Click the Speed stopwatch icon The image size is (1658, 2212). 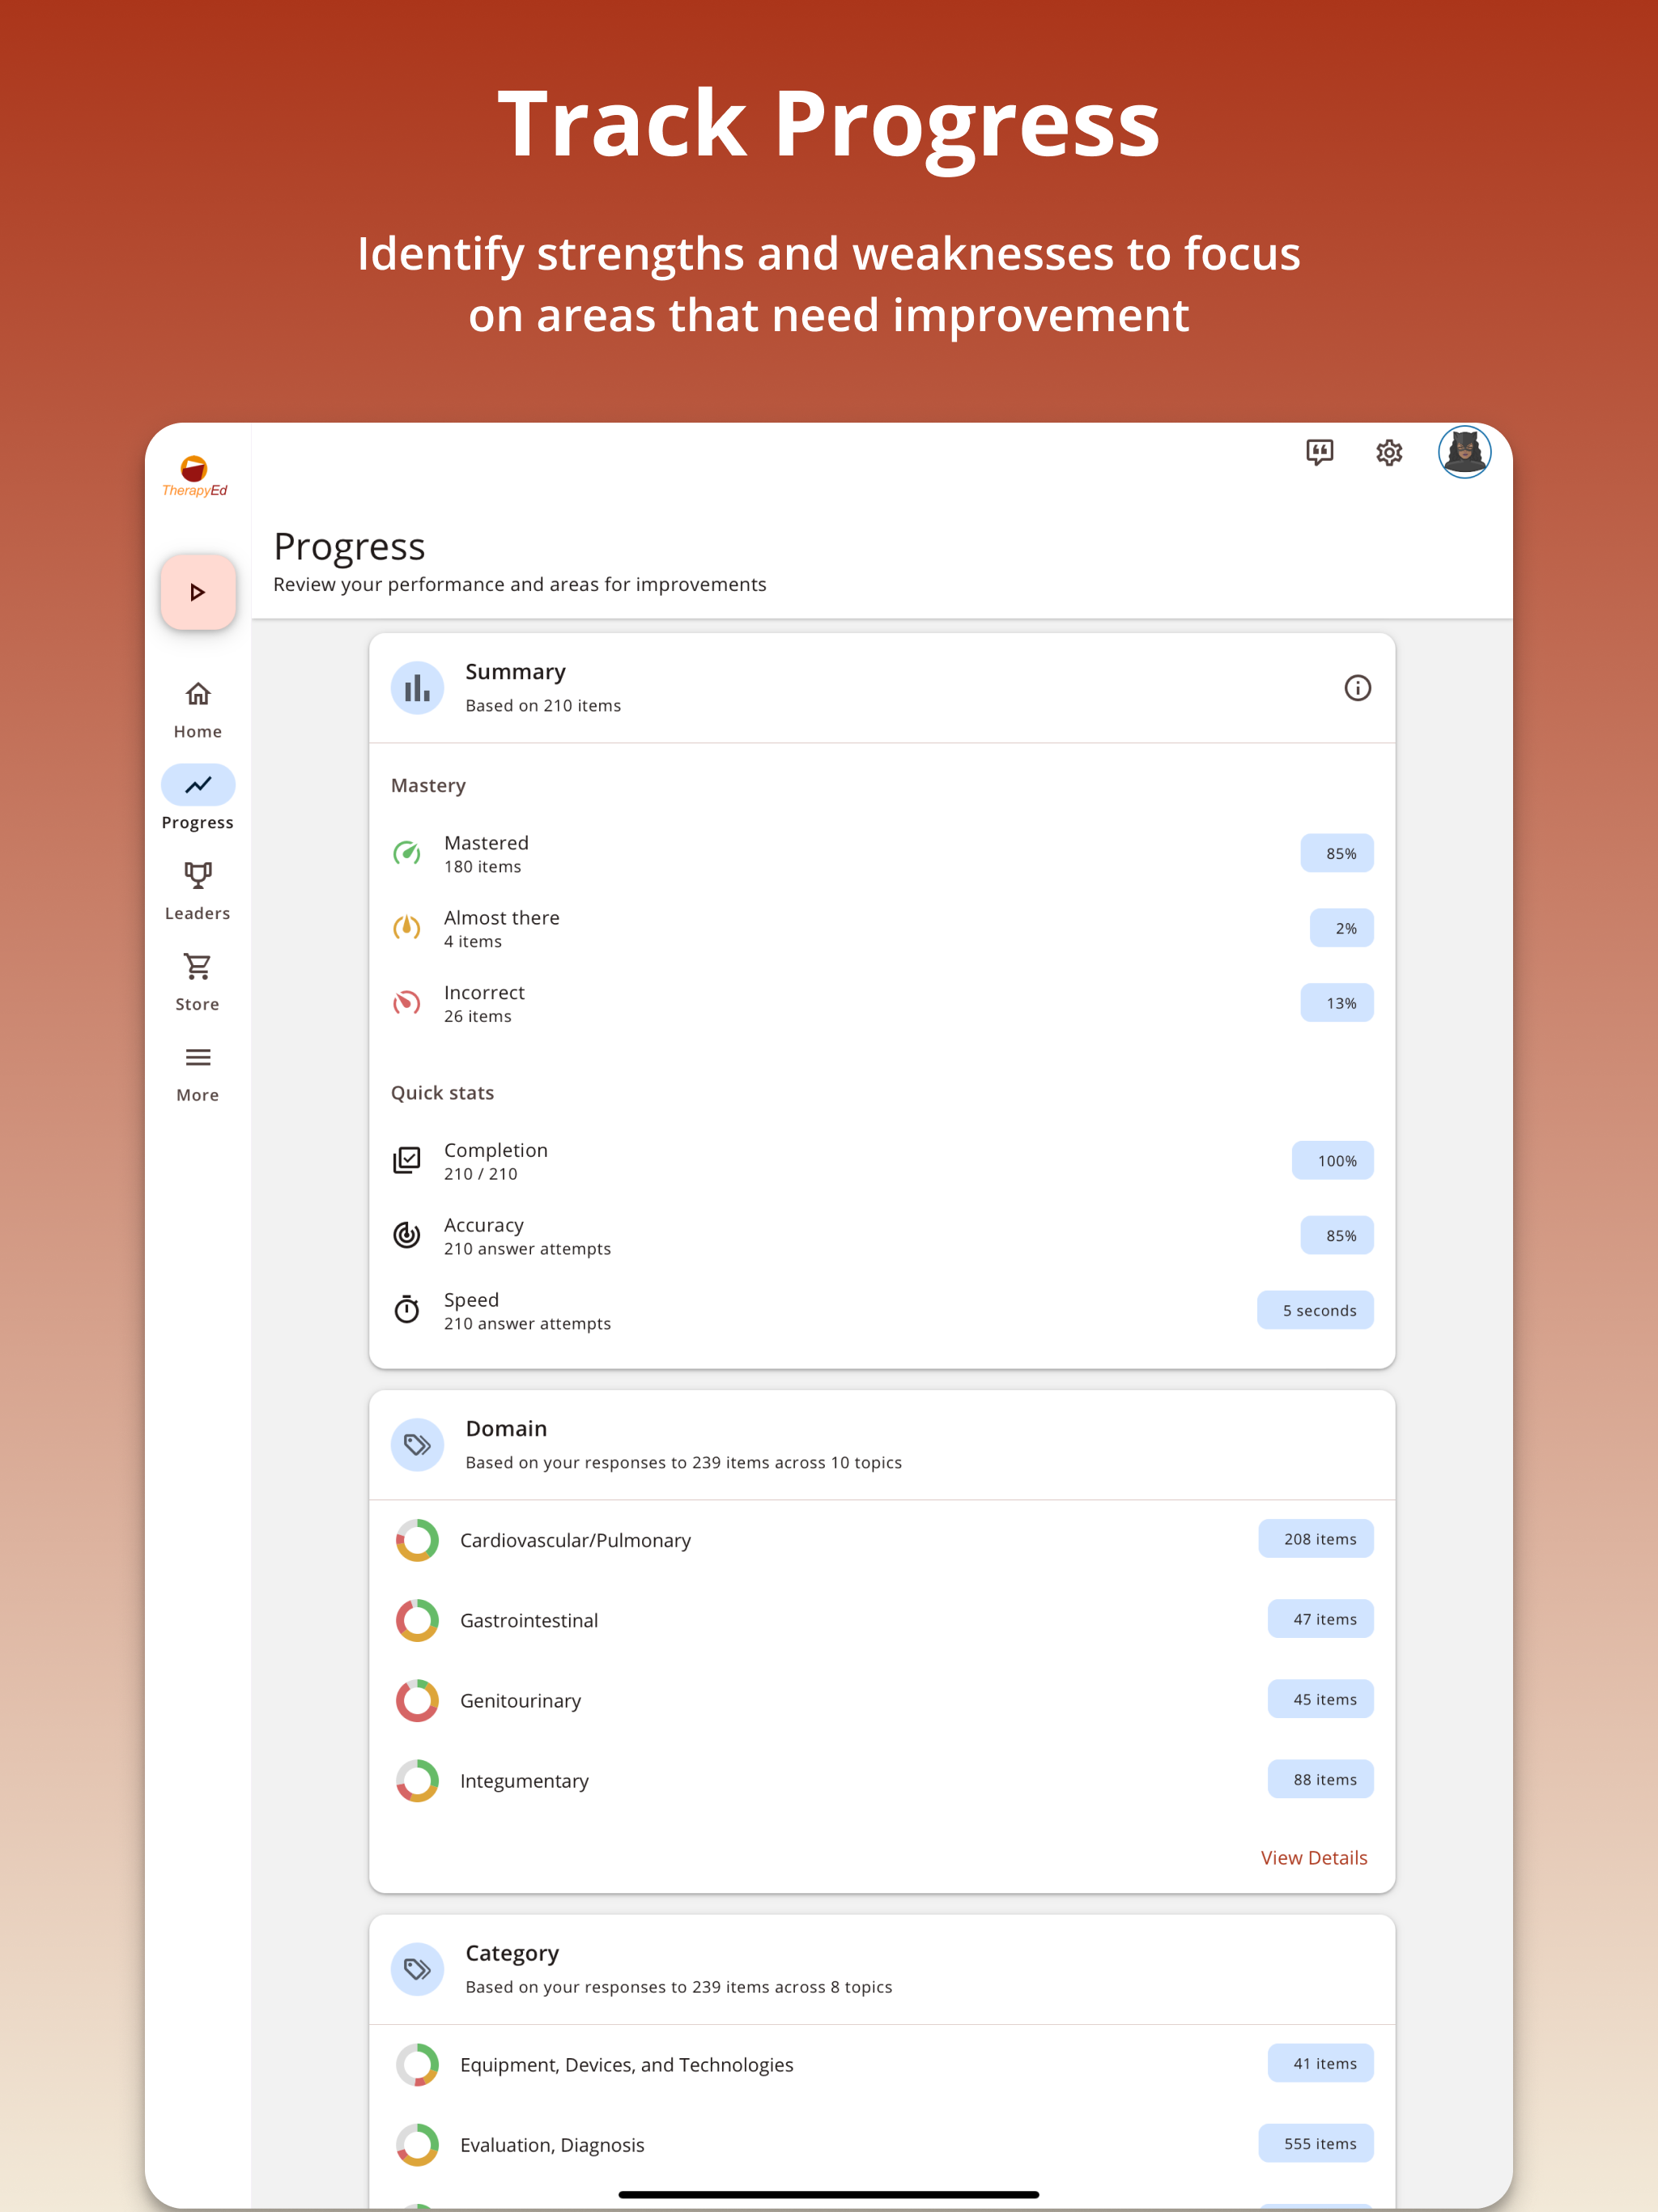click(x=407, y=1310)
